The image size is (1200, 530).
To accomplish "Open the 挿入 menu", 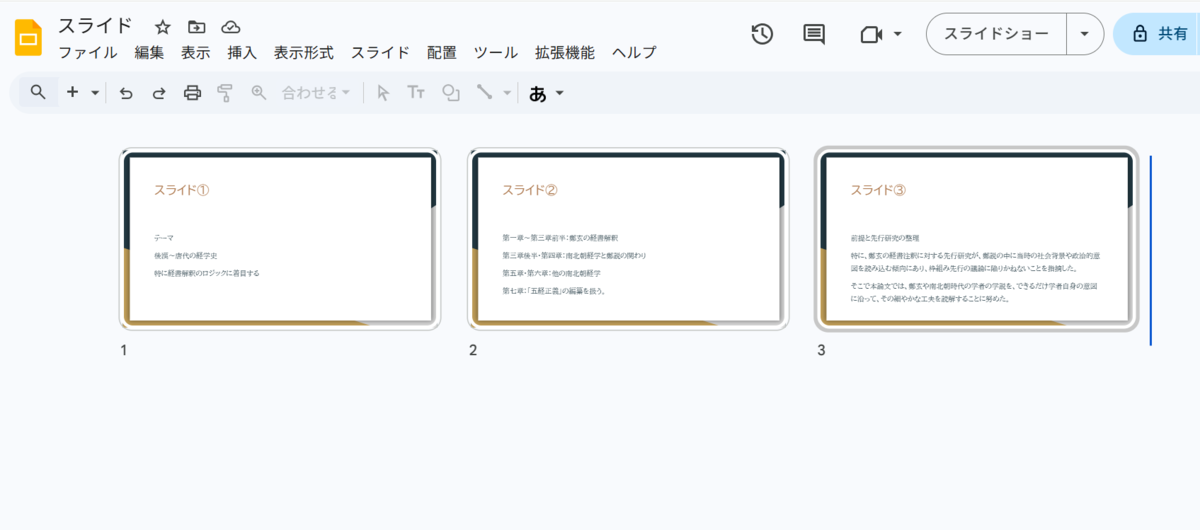I will [242, 53].
